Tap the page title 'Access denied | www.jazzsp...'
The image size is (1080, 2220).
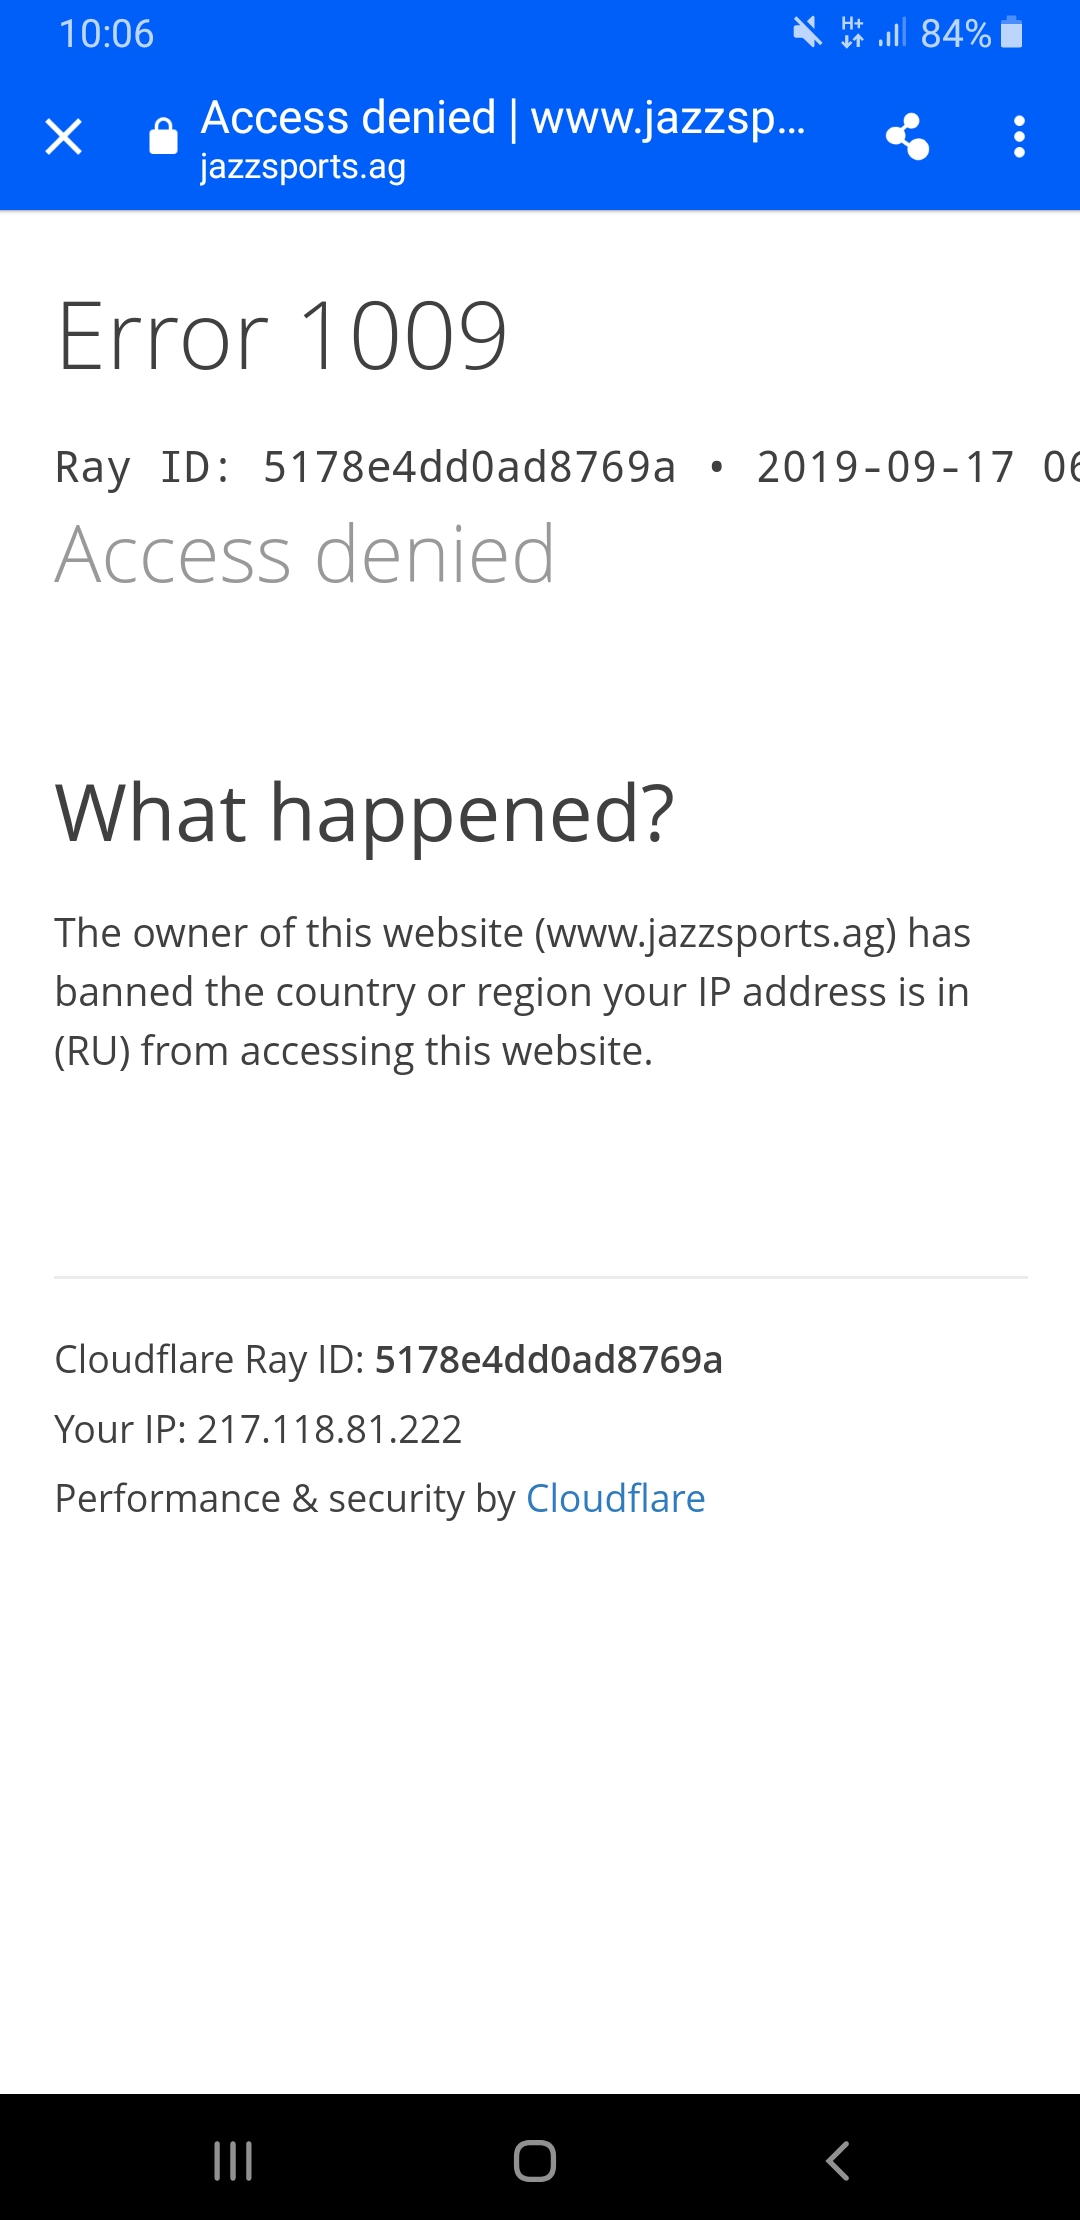click(502, 118)
